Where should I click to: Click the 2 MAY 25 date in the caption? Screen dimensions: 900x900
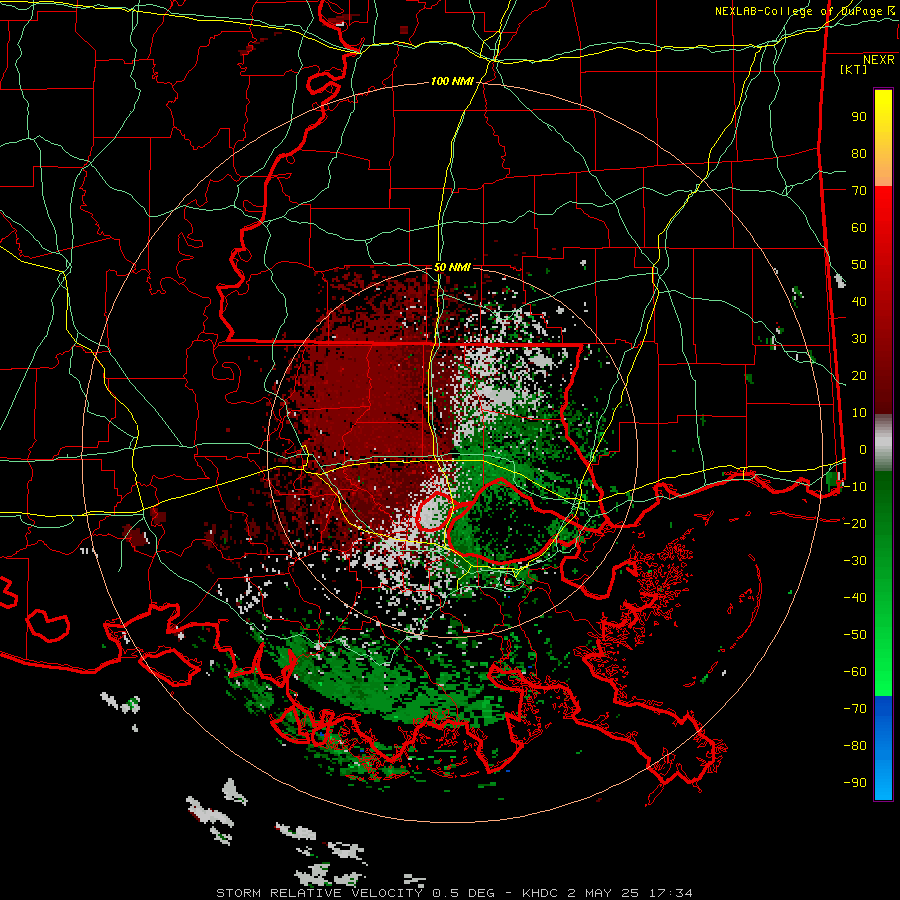[603, 893]
